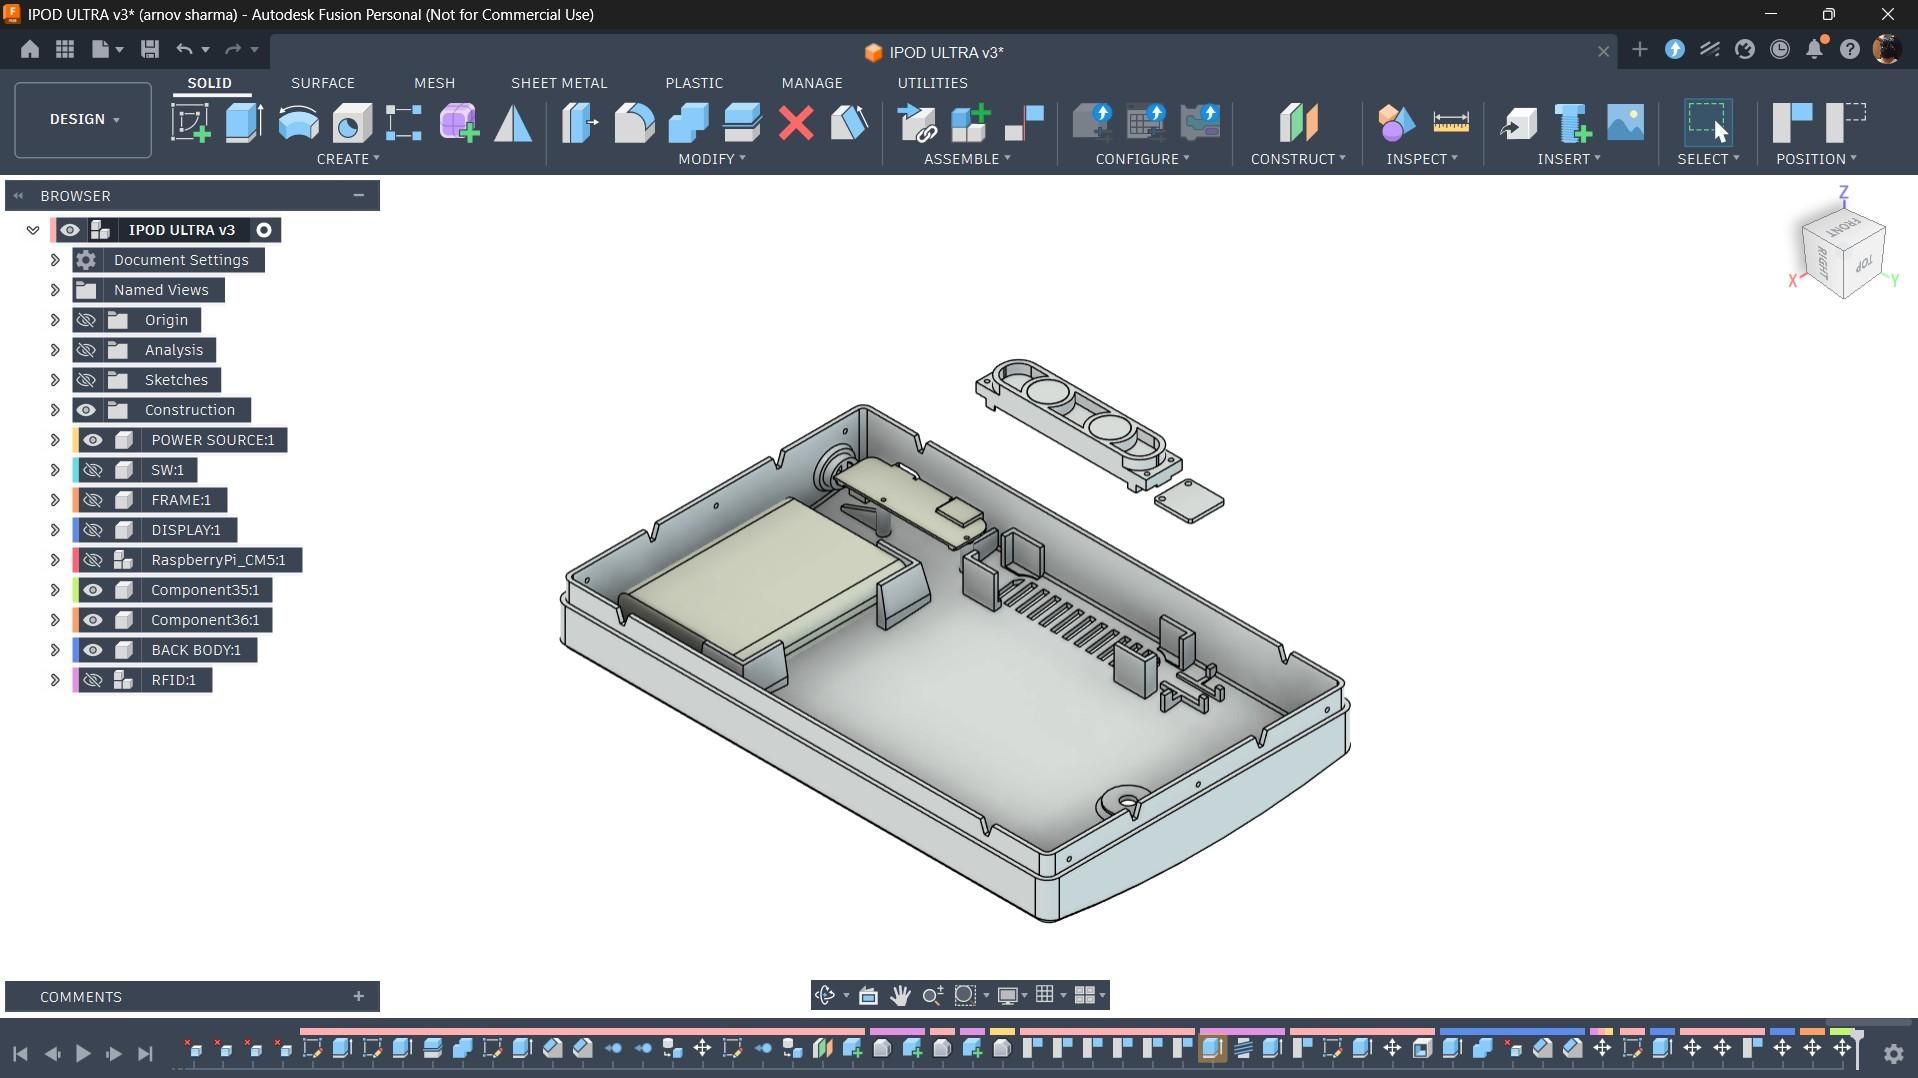
Task: Play the timeline
Action: point(83,1053)
